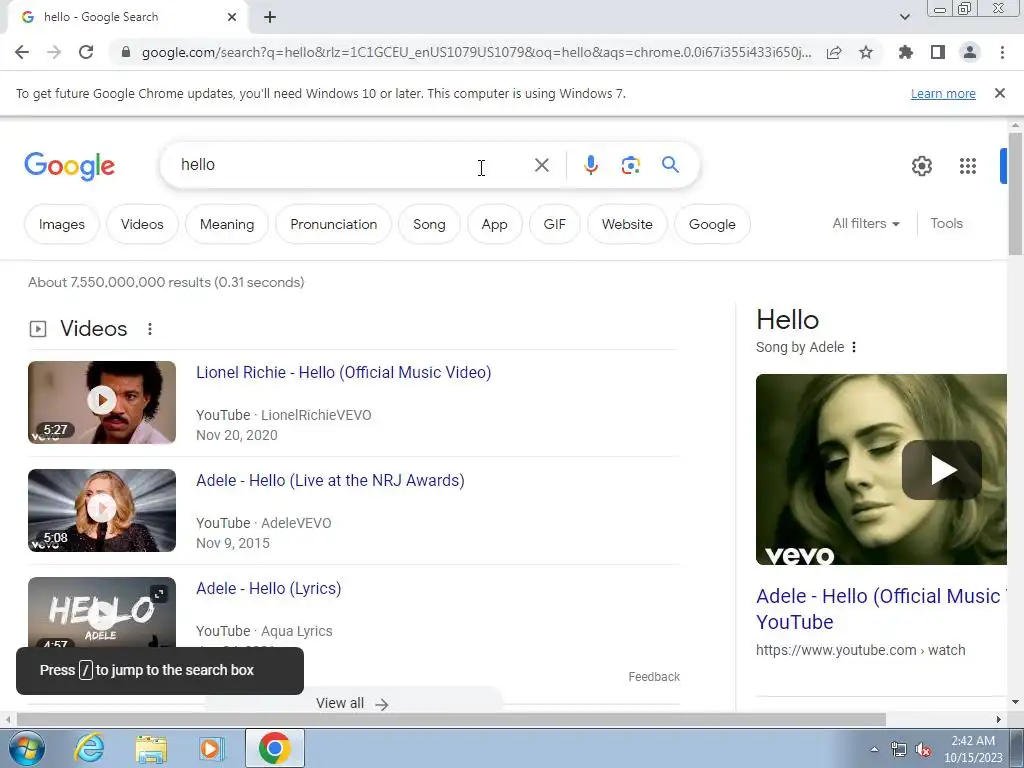Expand the All filters dropdown

[866, 223]
